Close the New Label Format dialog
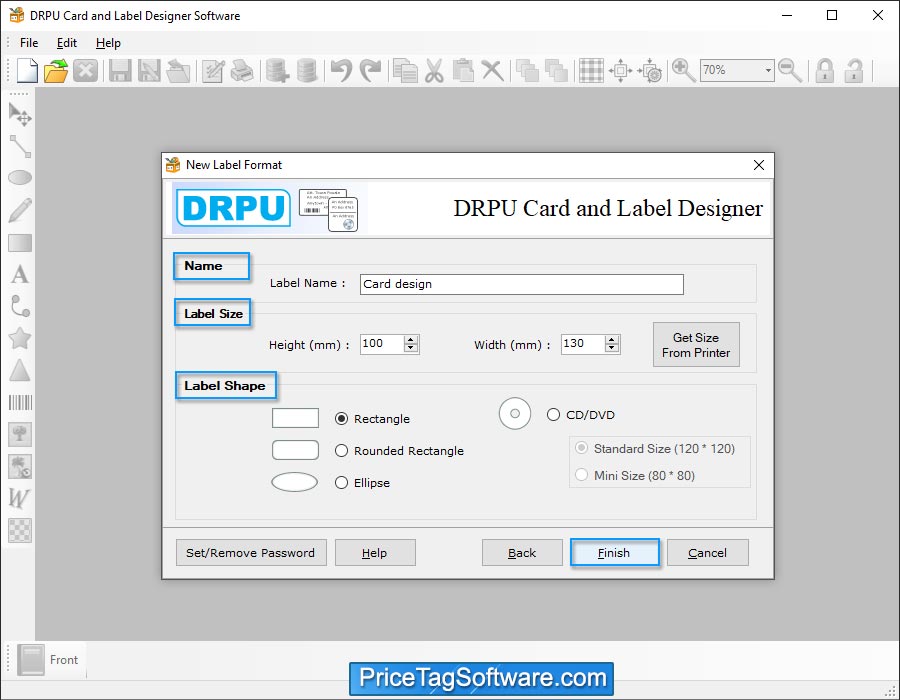The height and width of the screenshot is (700, 900). point(759,165)
